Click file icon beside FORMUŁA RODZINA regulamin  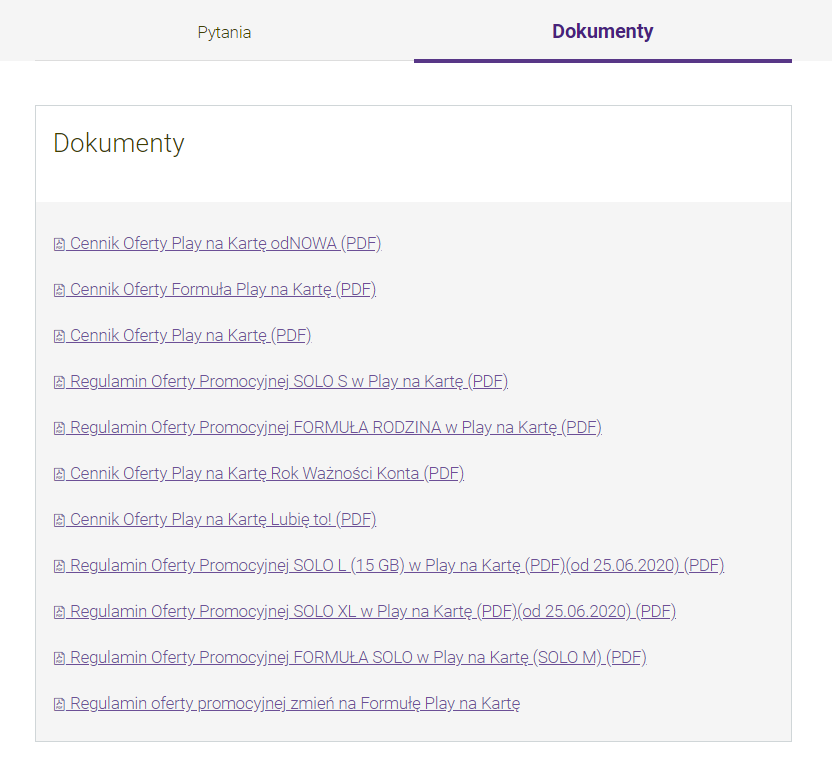coord(59,428)
